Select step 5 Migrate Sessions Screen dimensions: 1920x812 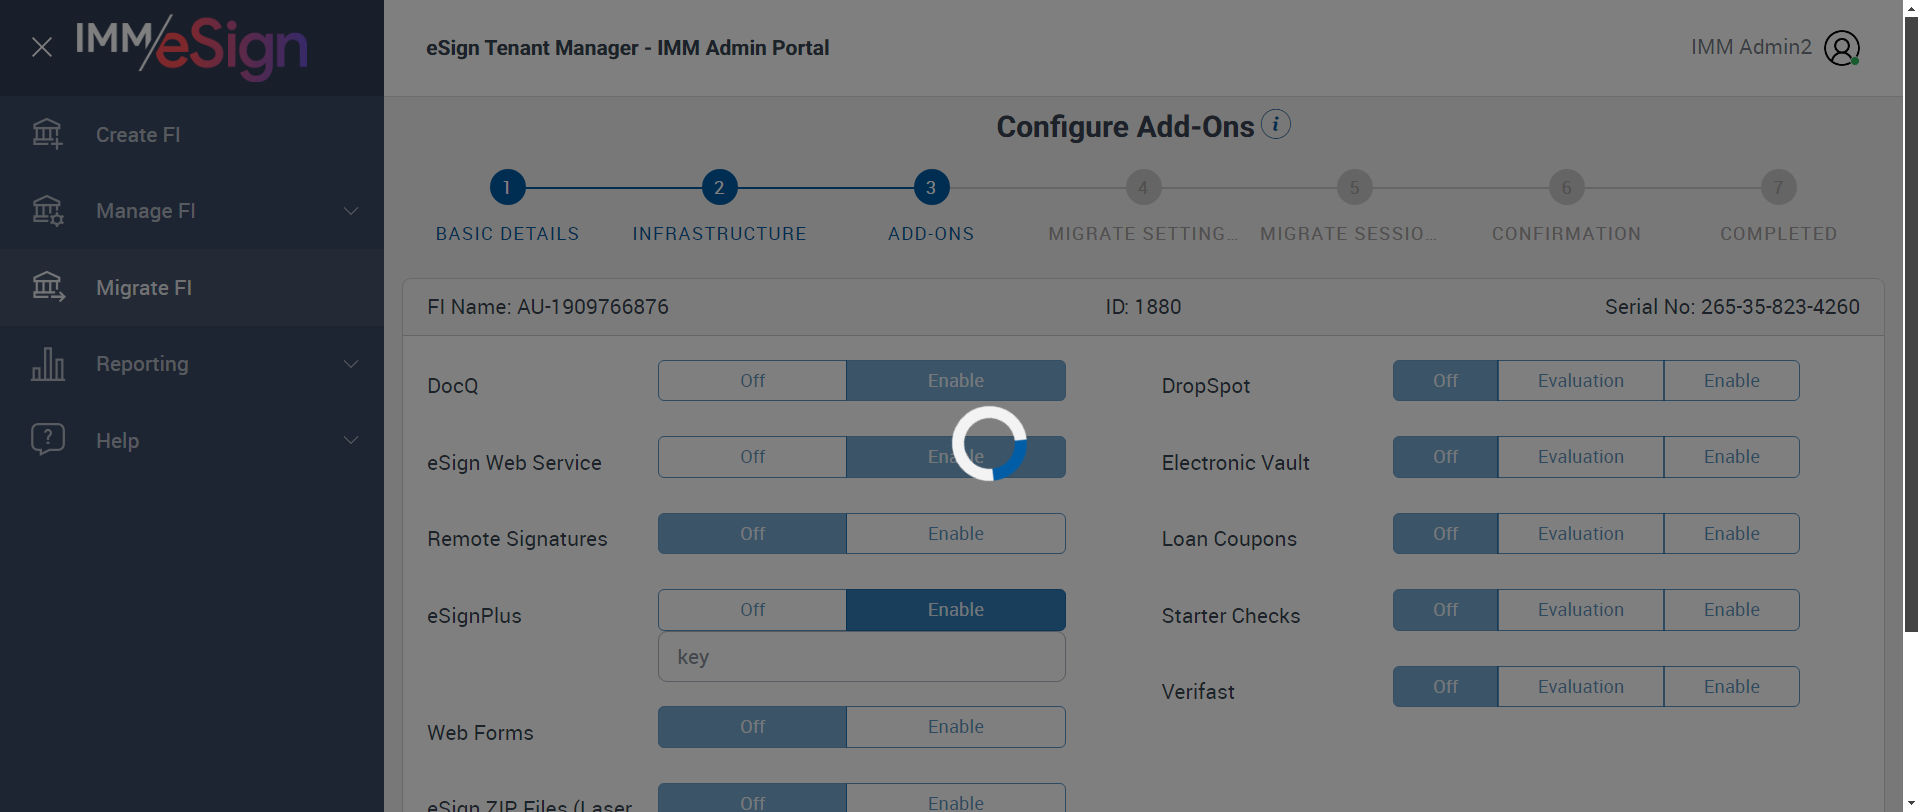(1355, 187)
